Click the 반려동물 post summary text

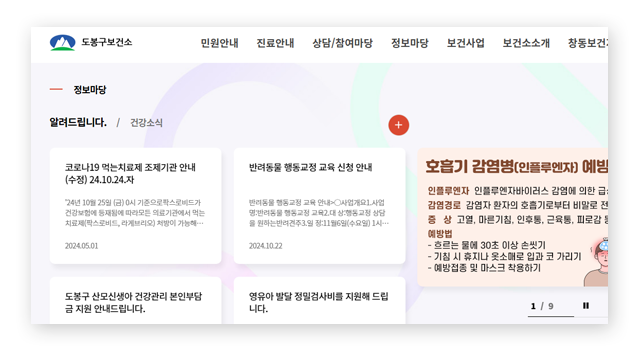coord(319,213)
